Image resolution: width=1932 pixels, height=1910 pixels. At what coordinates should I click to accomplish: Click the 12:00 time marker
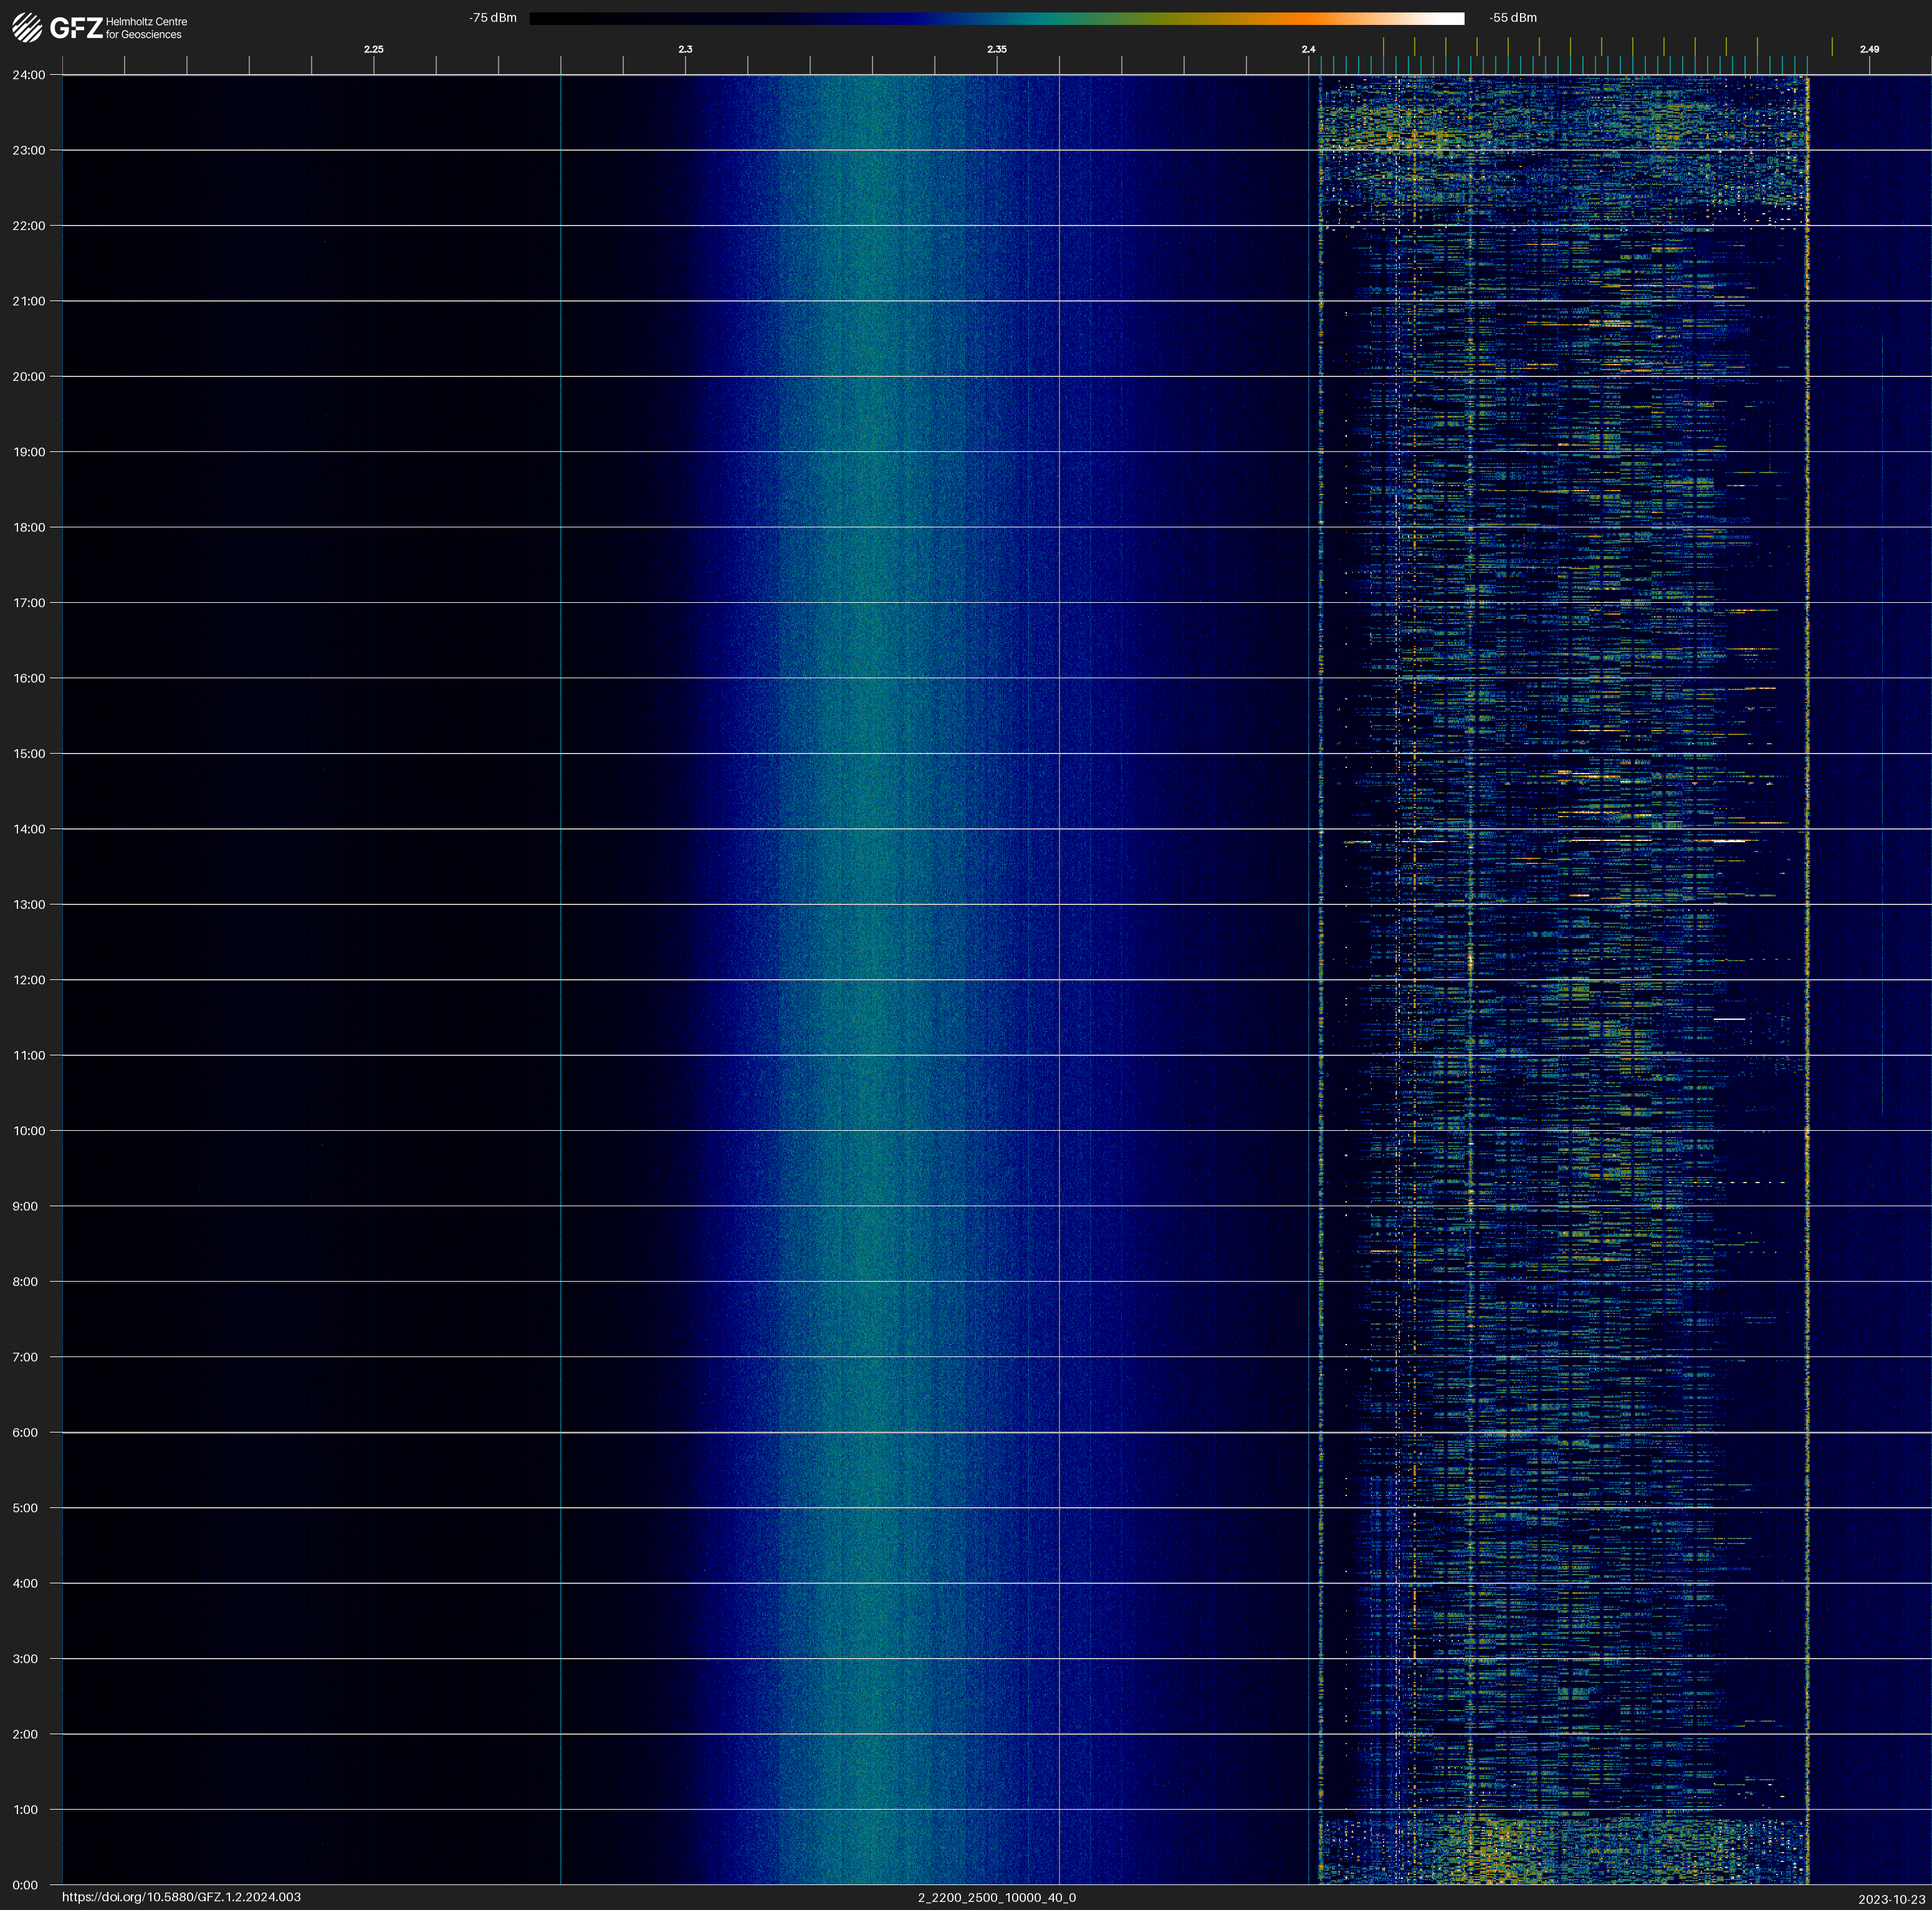(29, 980)
